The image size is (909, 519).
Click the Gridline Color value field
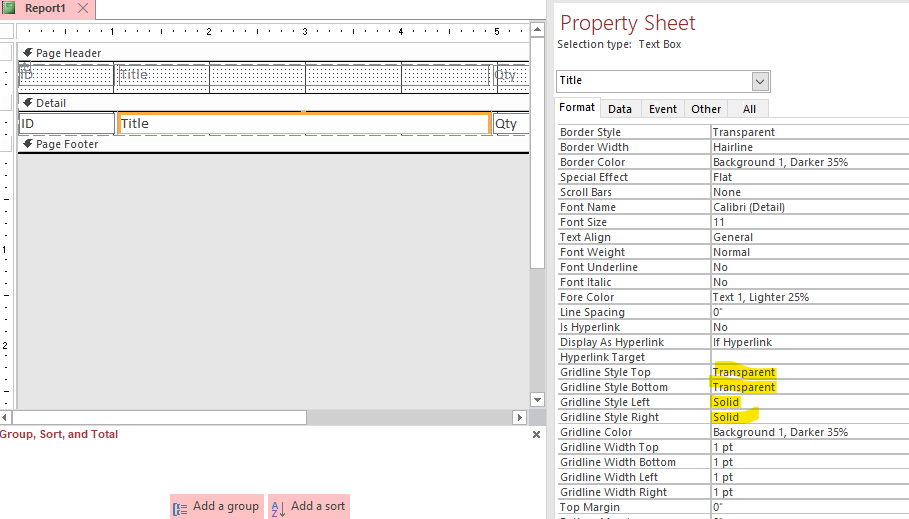[810, 433]
